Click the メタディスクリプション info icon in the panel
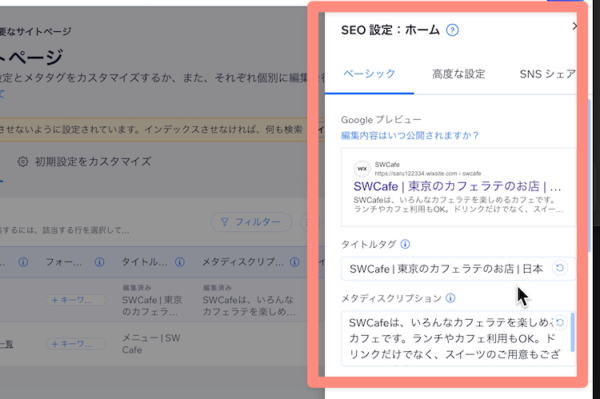600x399 pixels. click(451, 298)
